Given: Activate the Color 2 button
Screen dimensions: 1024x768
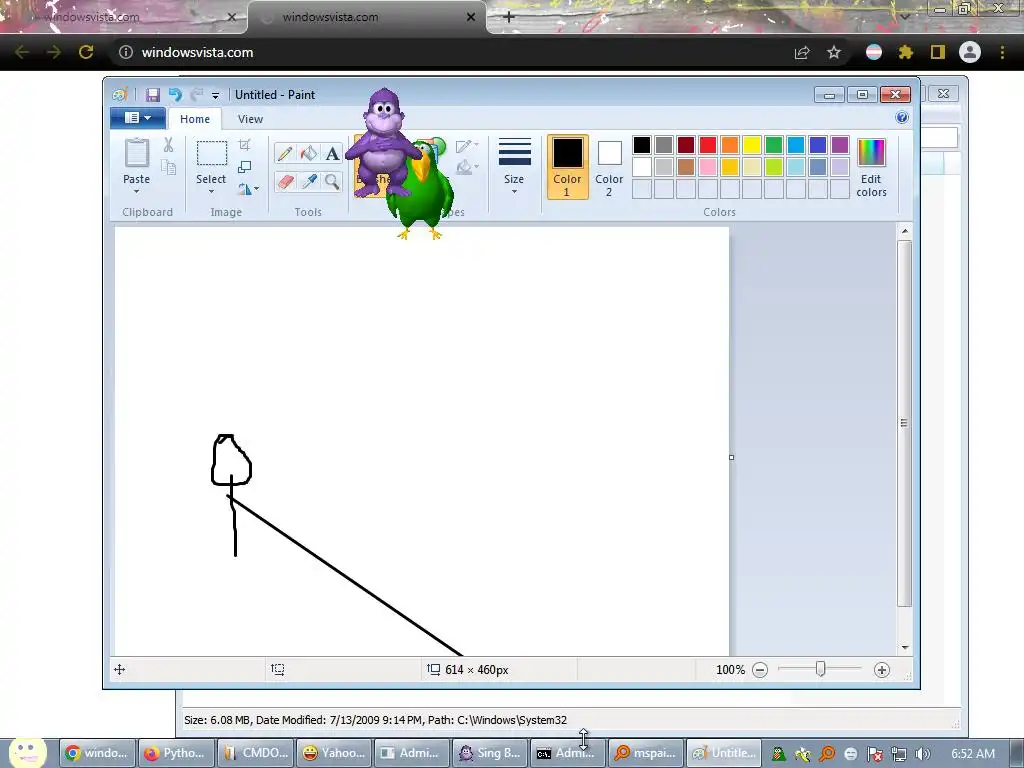Looking at the screenshot, I should [x=609, y=167].
